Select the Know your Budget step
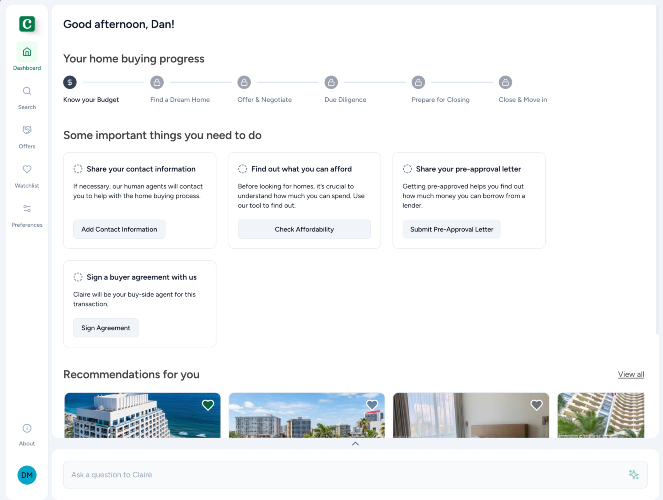This screenshot has height=500, width=663. click(70, 82)
